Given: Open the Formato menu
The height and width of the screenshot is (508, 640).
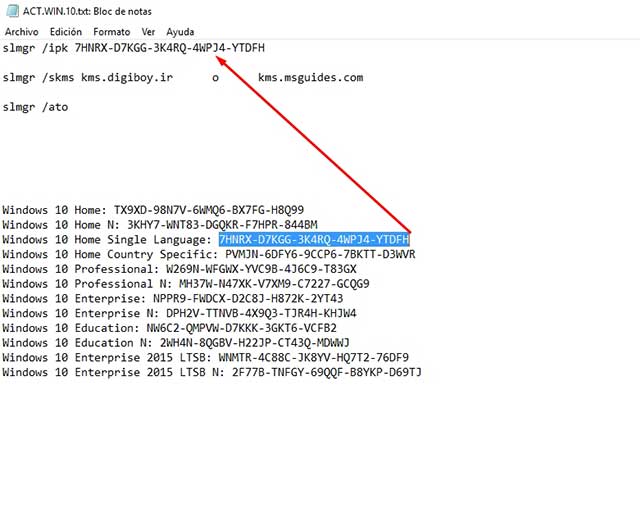Looking at the screenshot, I should coord(111,32).
